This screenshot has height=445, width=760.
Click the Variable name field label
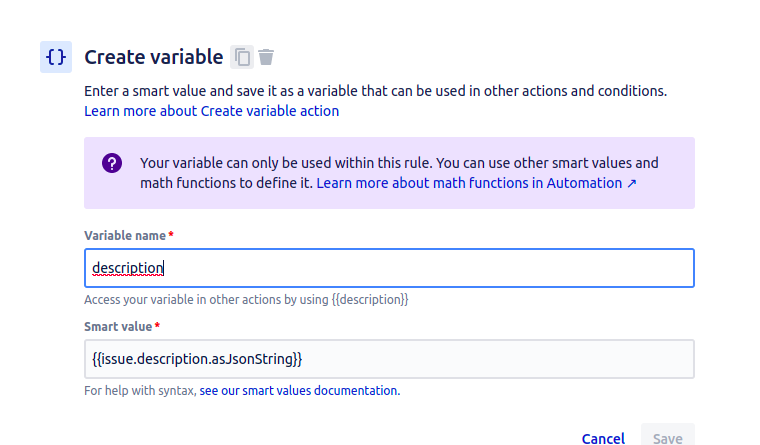(125, 236)
